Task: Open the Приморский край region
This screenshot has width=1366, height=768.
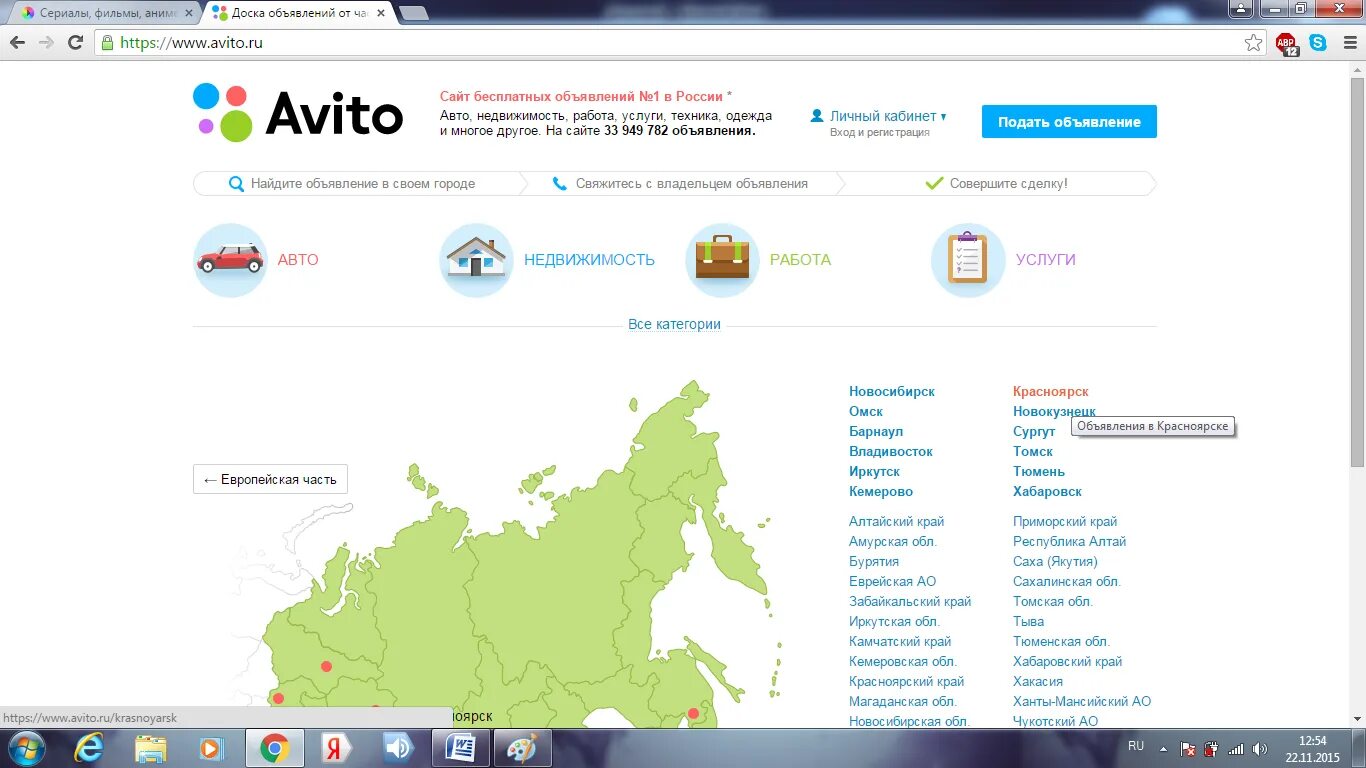Action: tap(1065, 521)
